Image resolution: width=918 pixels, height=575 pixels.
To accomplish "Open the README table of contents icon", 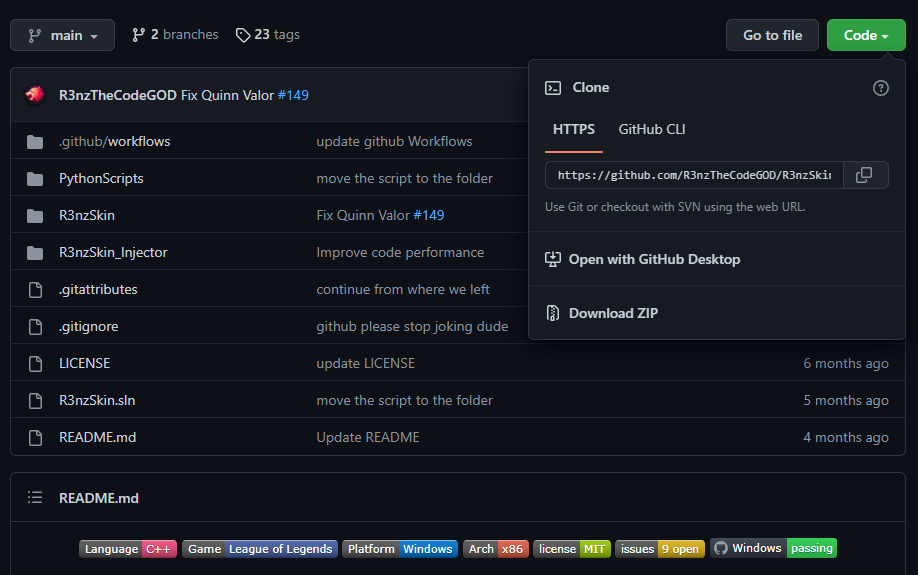I will tap(35, 498).
